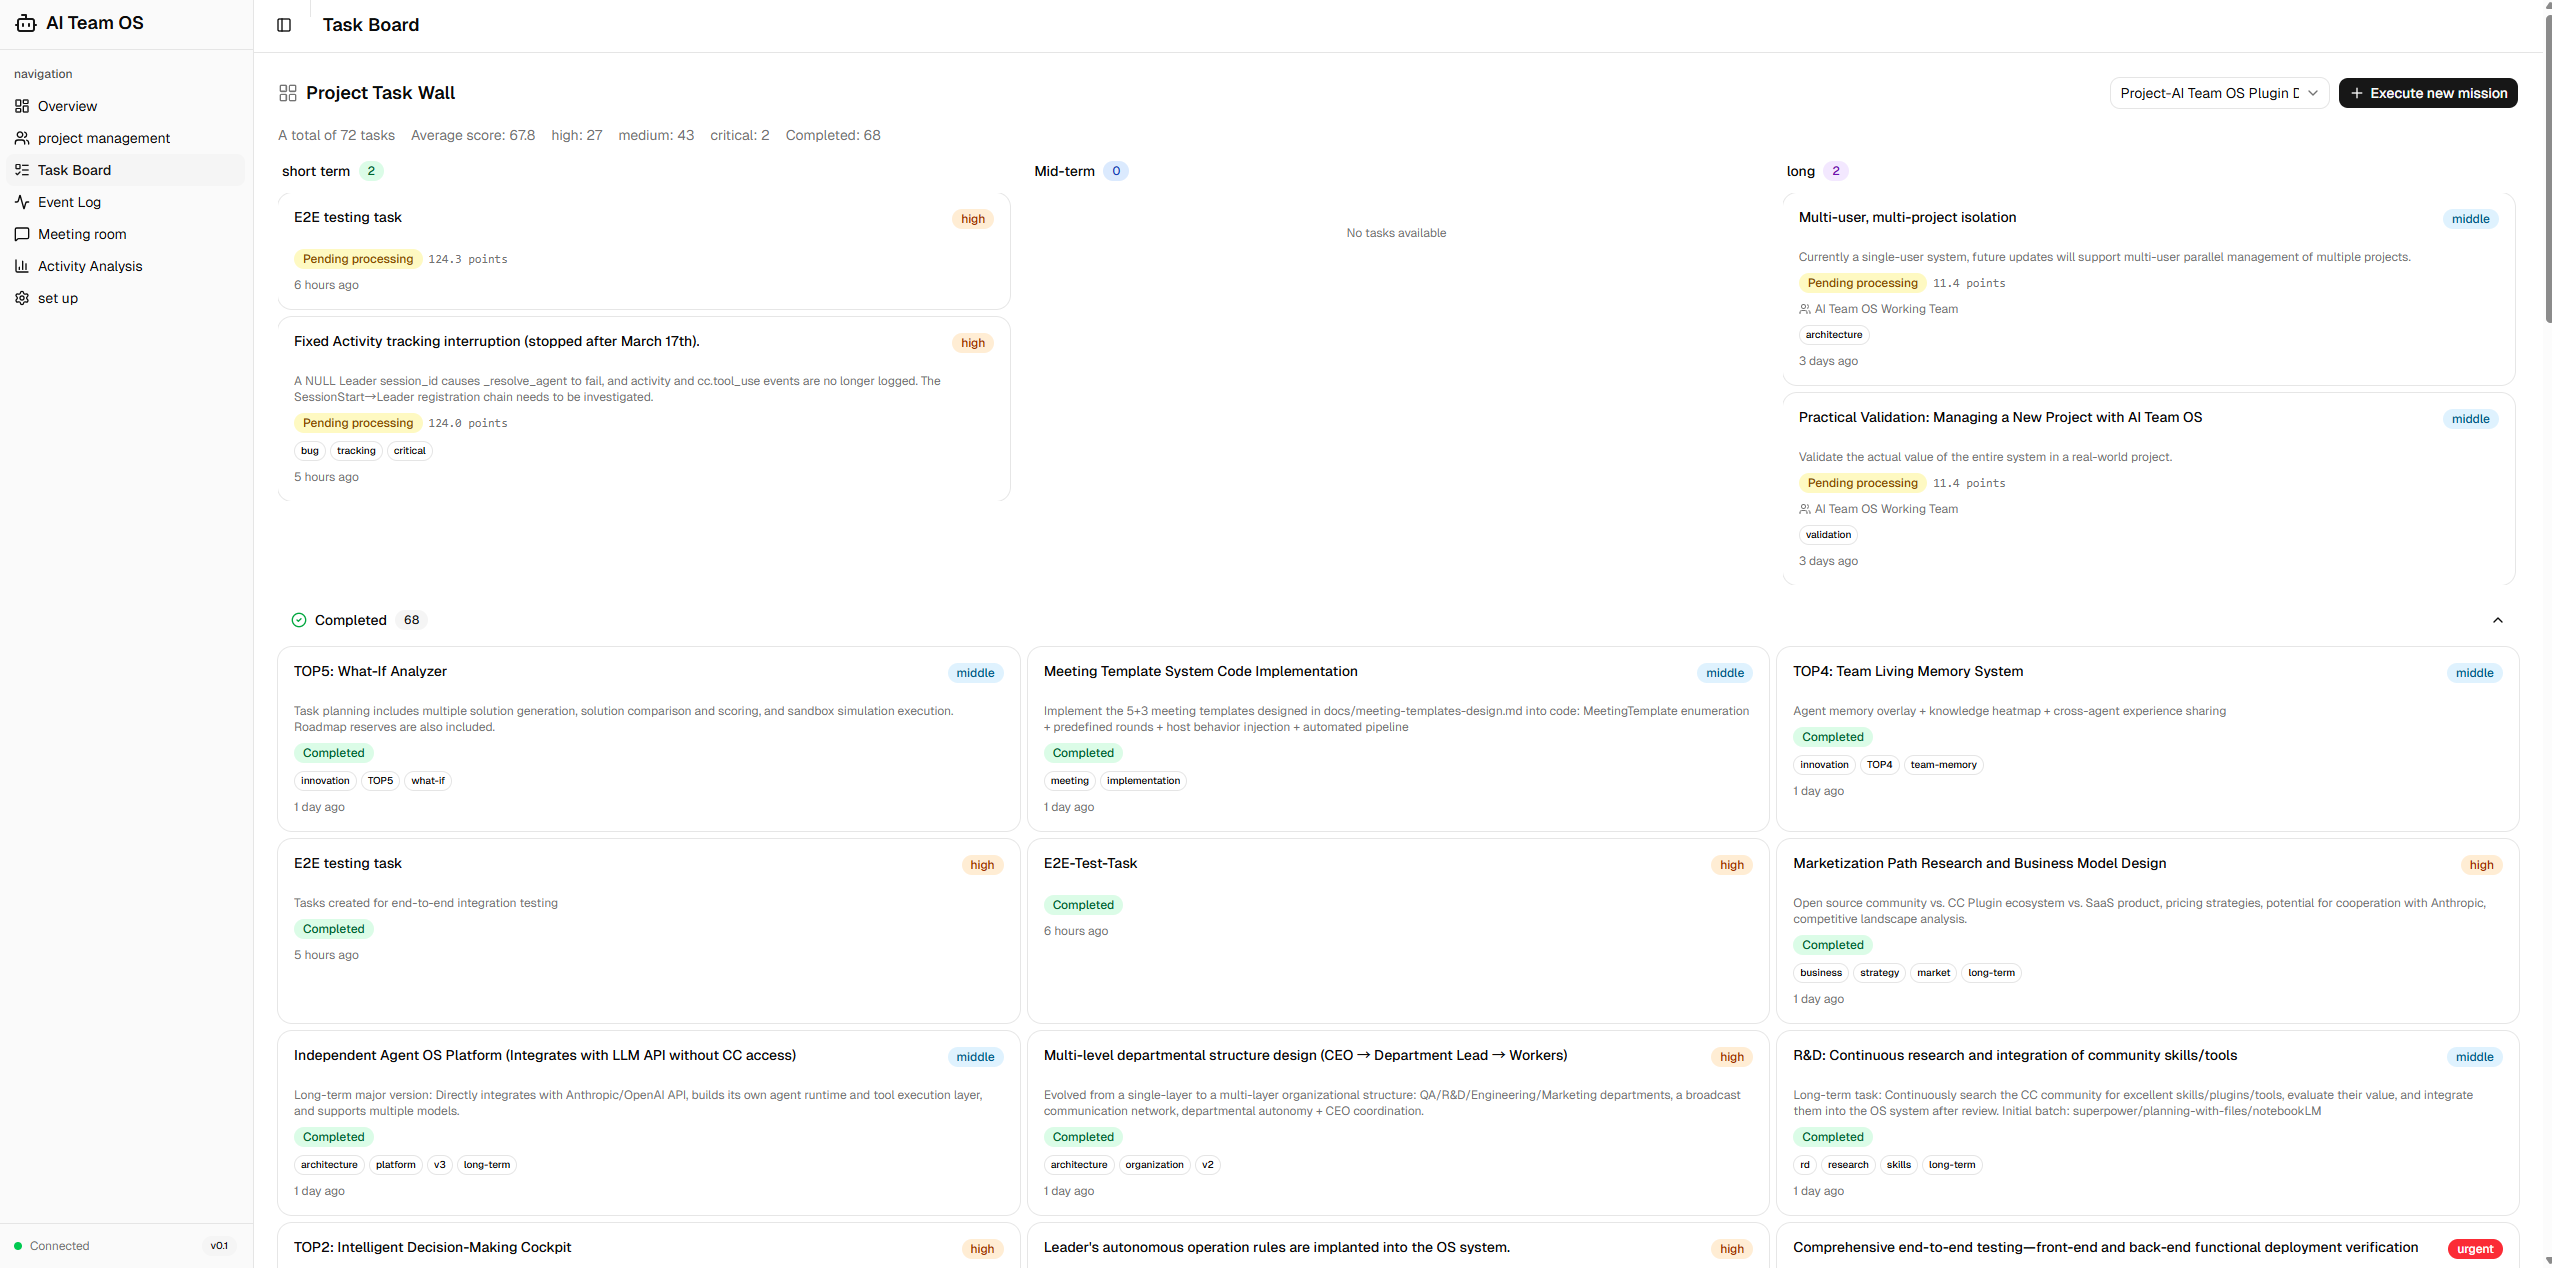Click the project management person icon
The height and width of the screenshot is (1268, 2552).
click(22, 137)
